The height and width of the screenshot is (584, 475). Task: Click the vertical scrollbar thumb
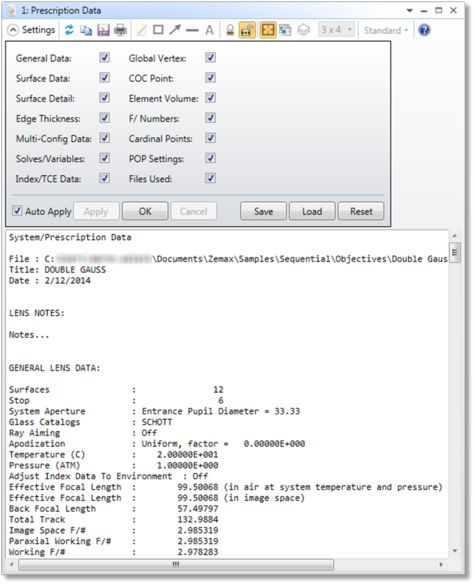tap(455, 253)
